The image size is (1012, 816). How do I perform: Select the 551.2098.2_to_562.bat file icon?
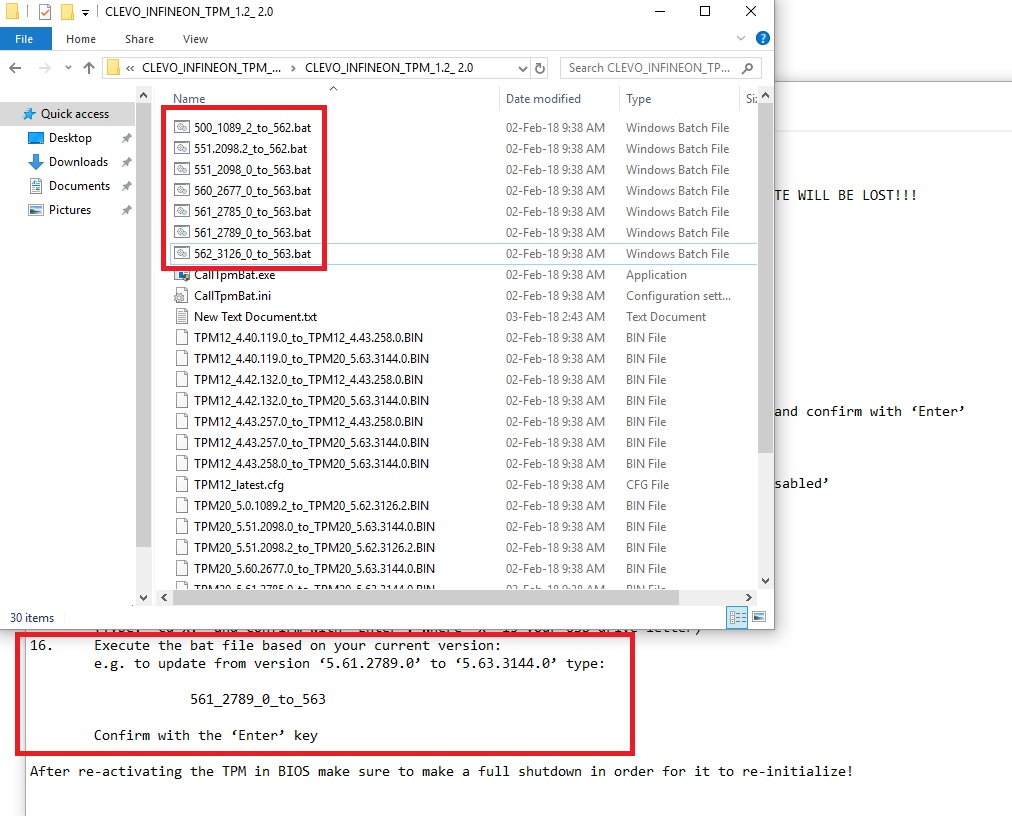point(182,148)
